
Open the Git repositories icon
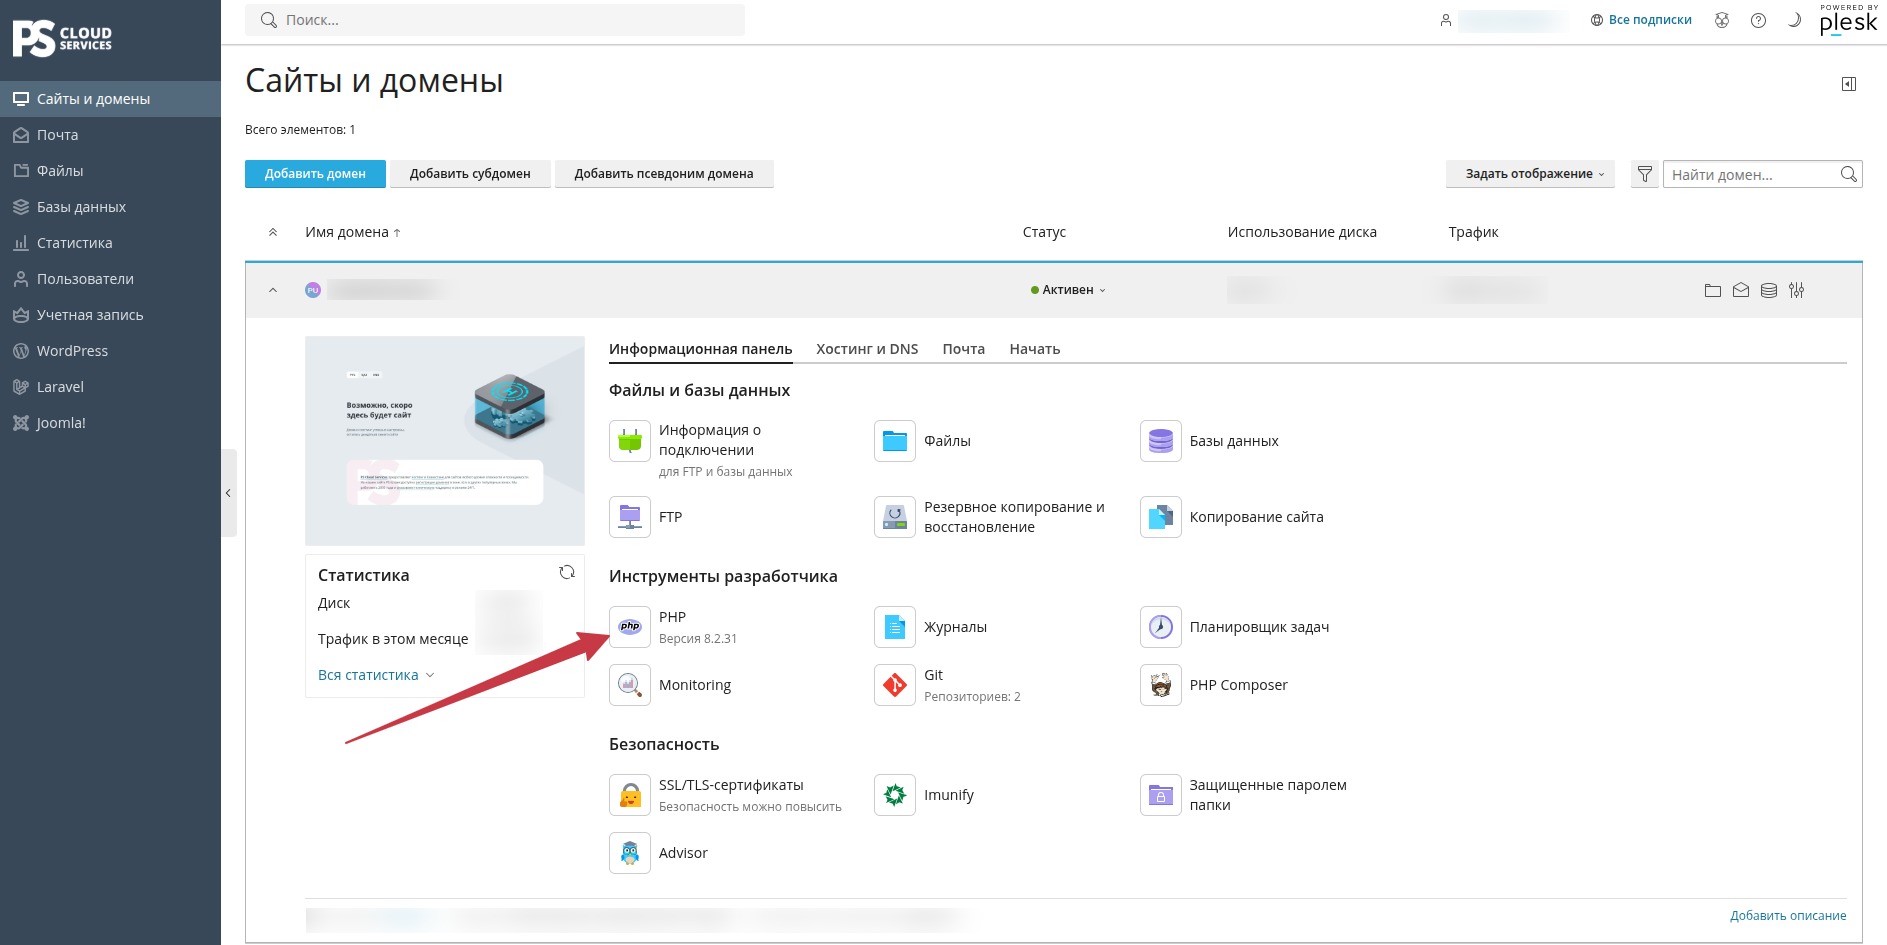(x=895, y=685)
